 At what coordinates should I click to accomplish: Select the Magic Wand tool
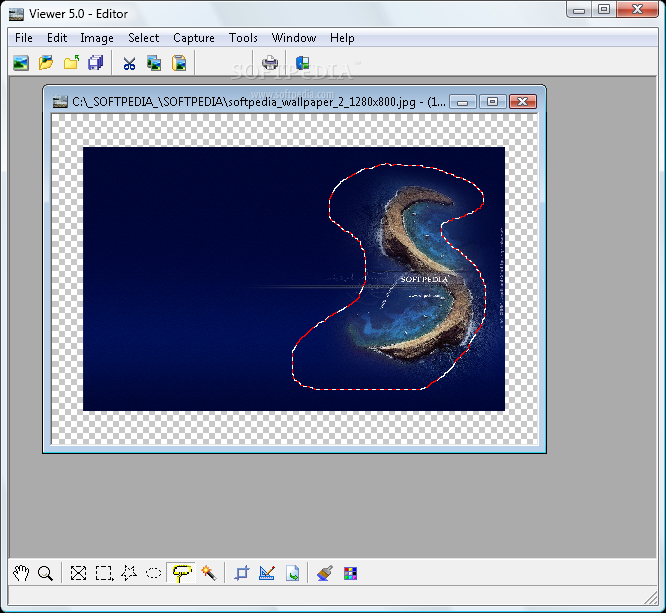pos(209,573)
